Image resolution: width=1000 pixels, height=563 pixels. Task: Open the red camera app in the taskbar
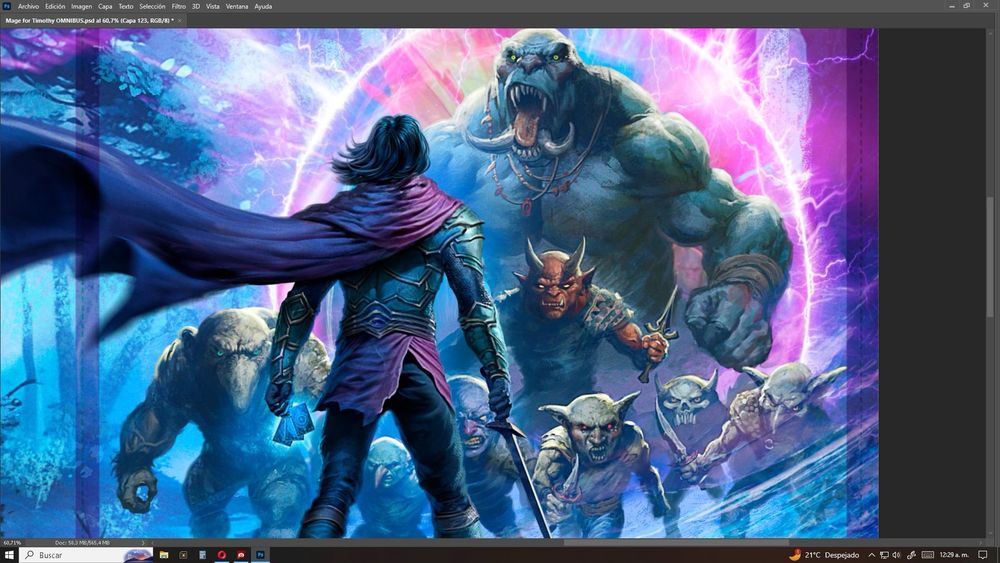click(x=241, y=555)
